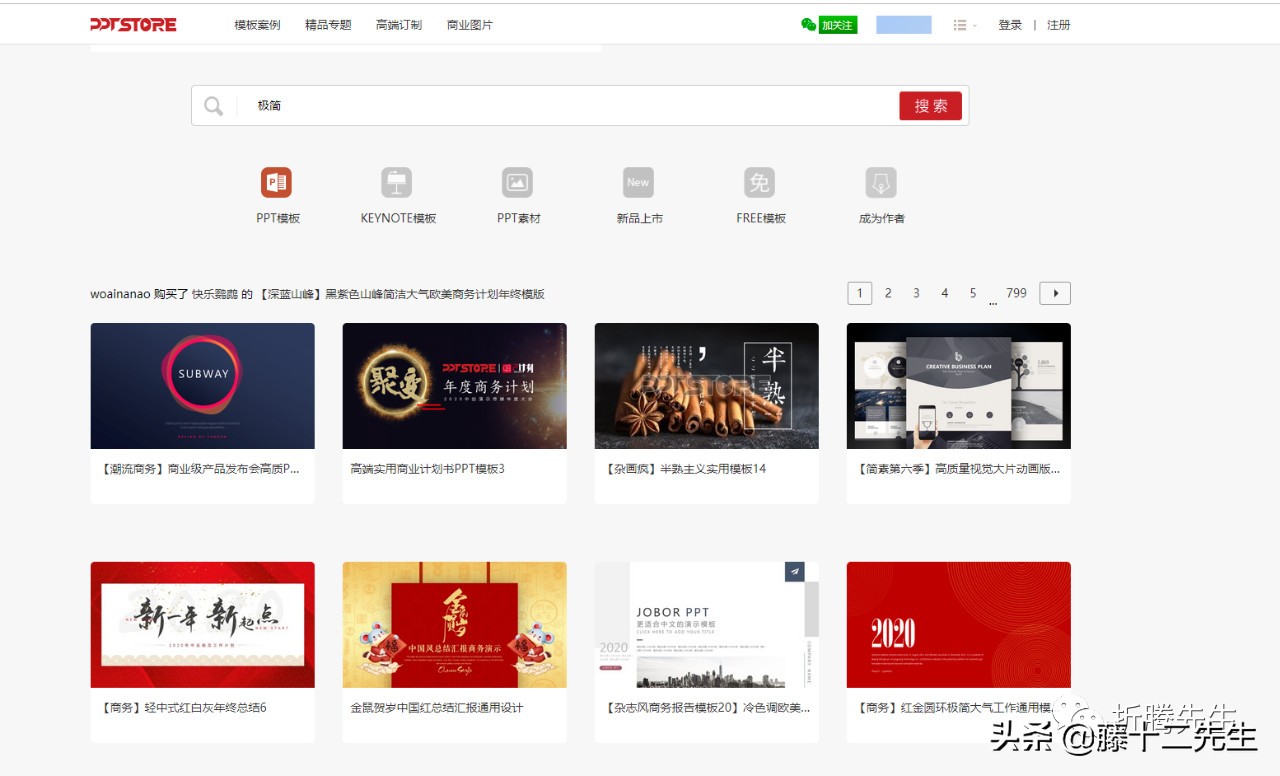Screen dimensions: 1280x776
Task: Open the SUBWAY template thumbnail
Action: 203,386
